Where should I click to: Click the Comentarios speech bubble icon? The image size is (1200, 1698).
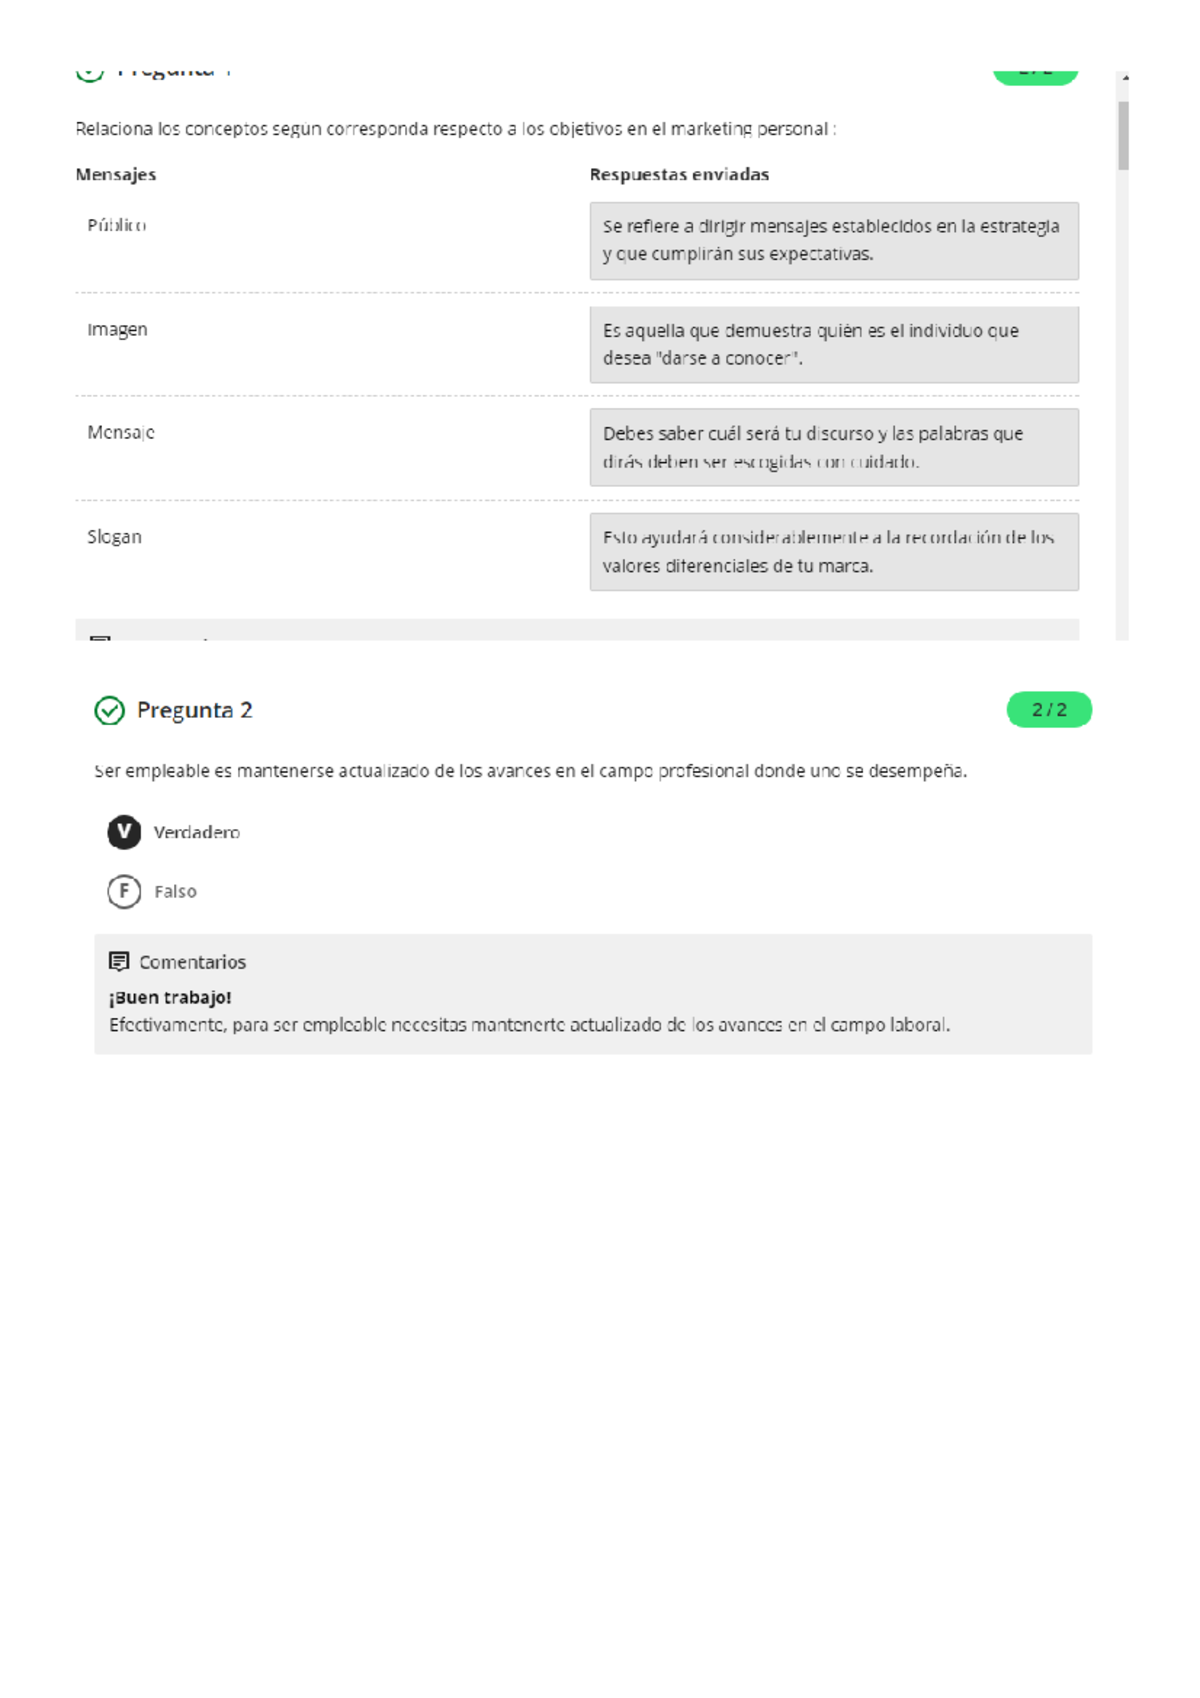[x=119, y=961]
